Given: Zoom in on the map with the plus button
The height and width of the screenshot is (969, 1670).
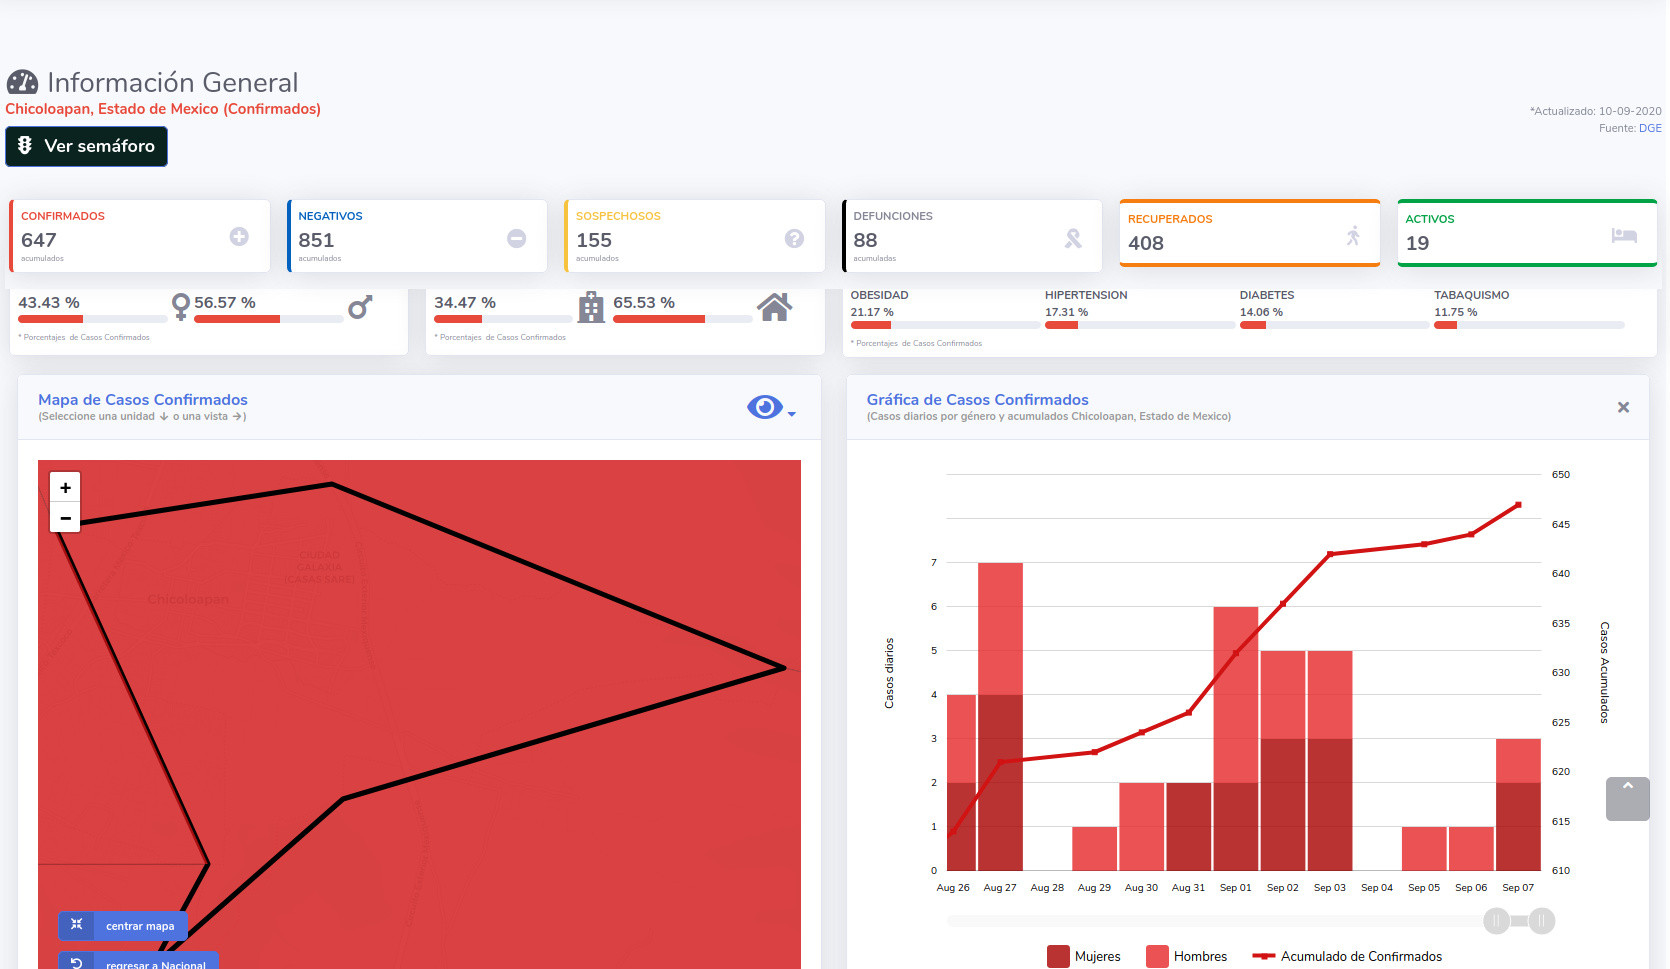Looking at the screenshot, I should click(x=65, y=488).
